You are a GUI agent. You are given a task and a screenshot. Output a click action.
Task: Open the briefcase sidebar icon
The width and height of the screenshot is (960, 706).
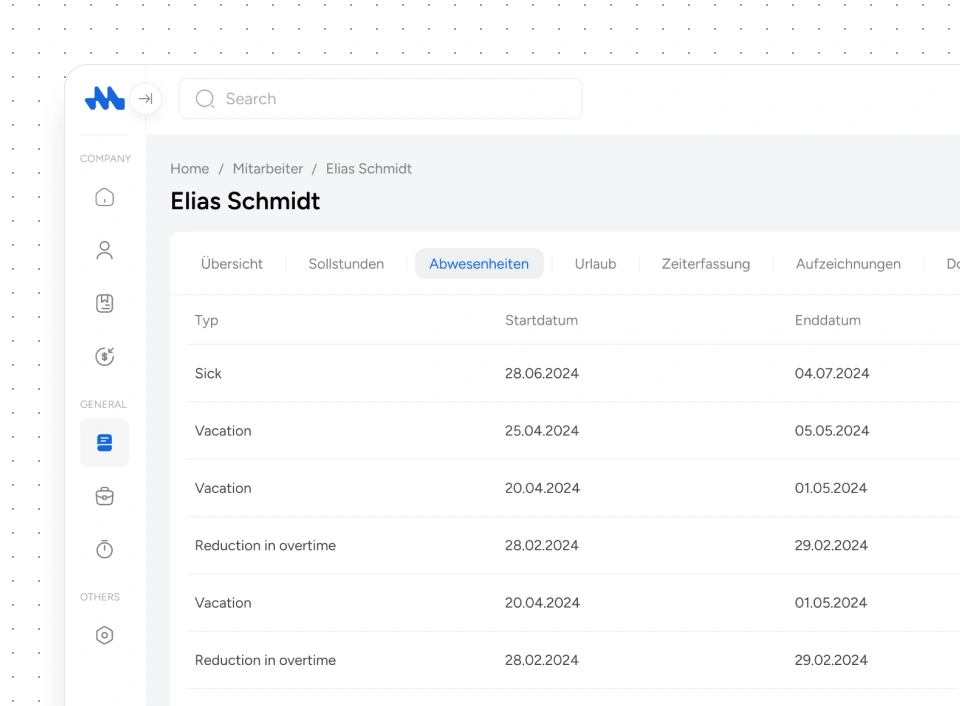coord(104,496)
